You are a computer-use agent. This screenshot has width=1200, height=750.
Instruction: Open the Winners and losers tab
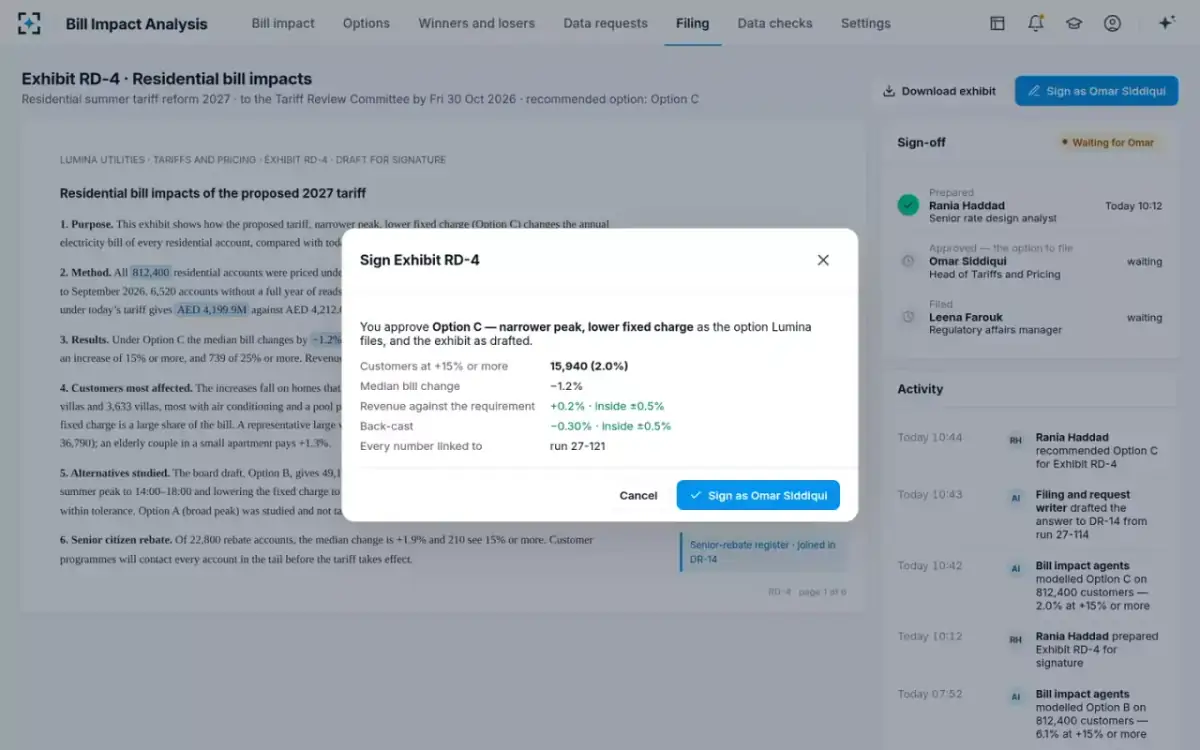(x=476, y=23)
